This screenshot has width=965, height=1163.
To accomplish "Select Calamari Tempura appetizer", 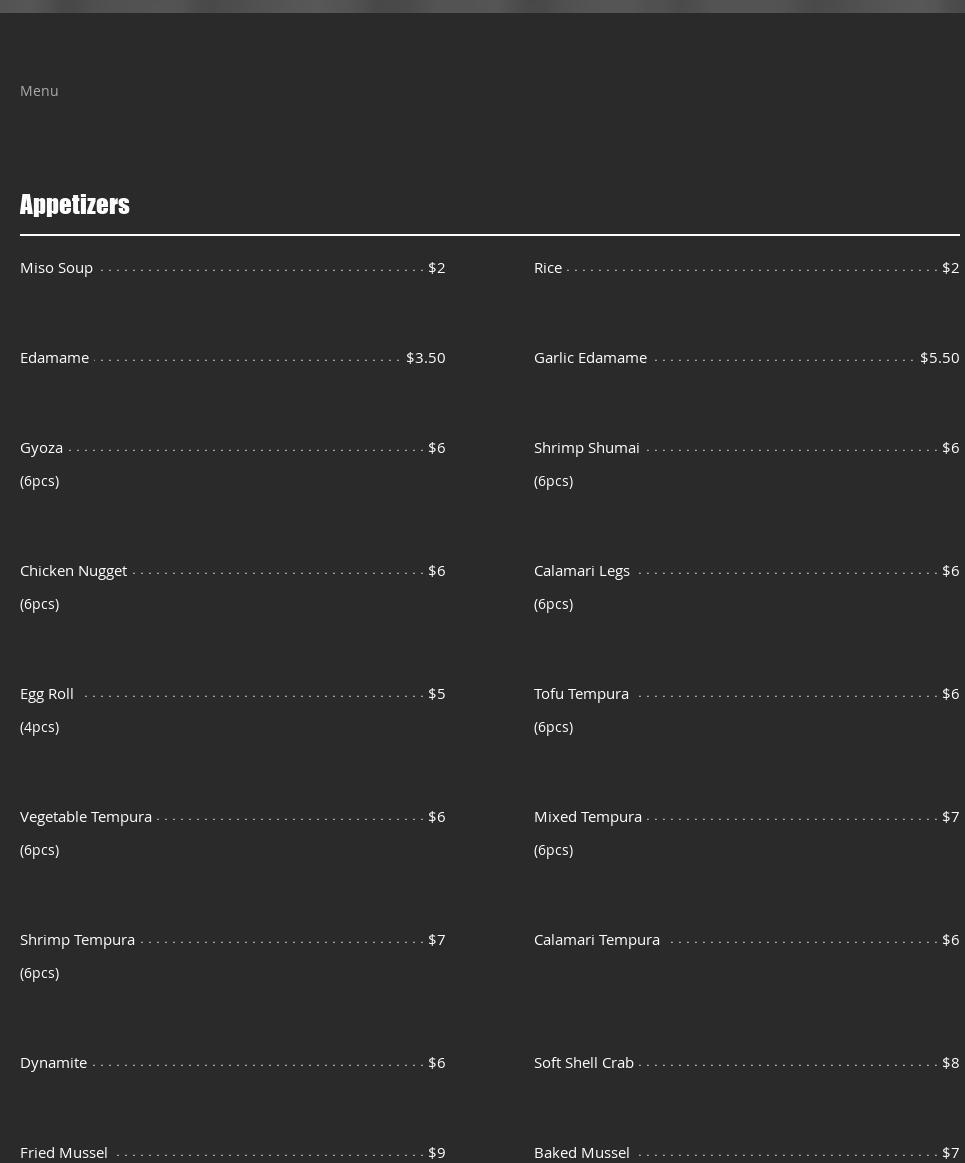I will (x=596, y=940).
